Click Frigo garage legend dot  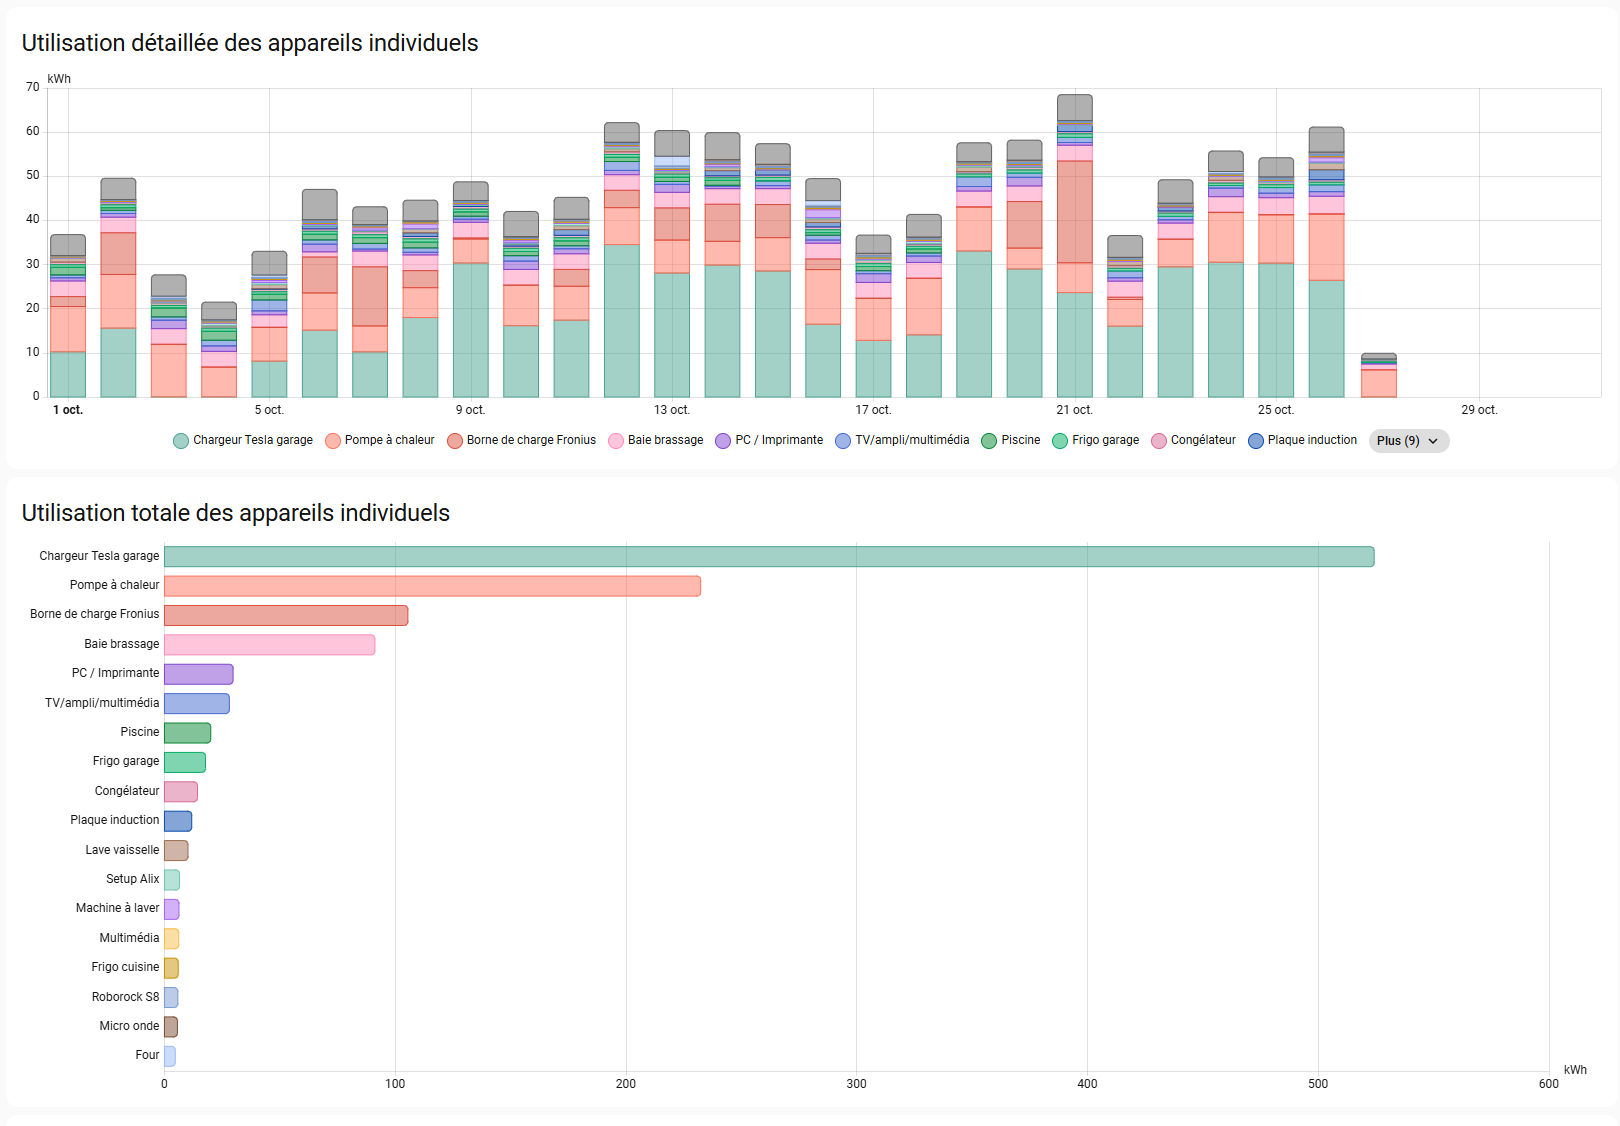pos(1060,441)
